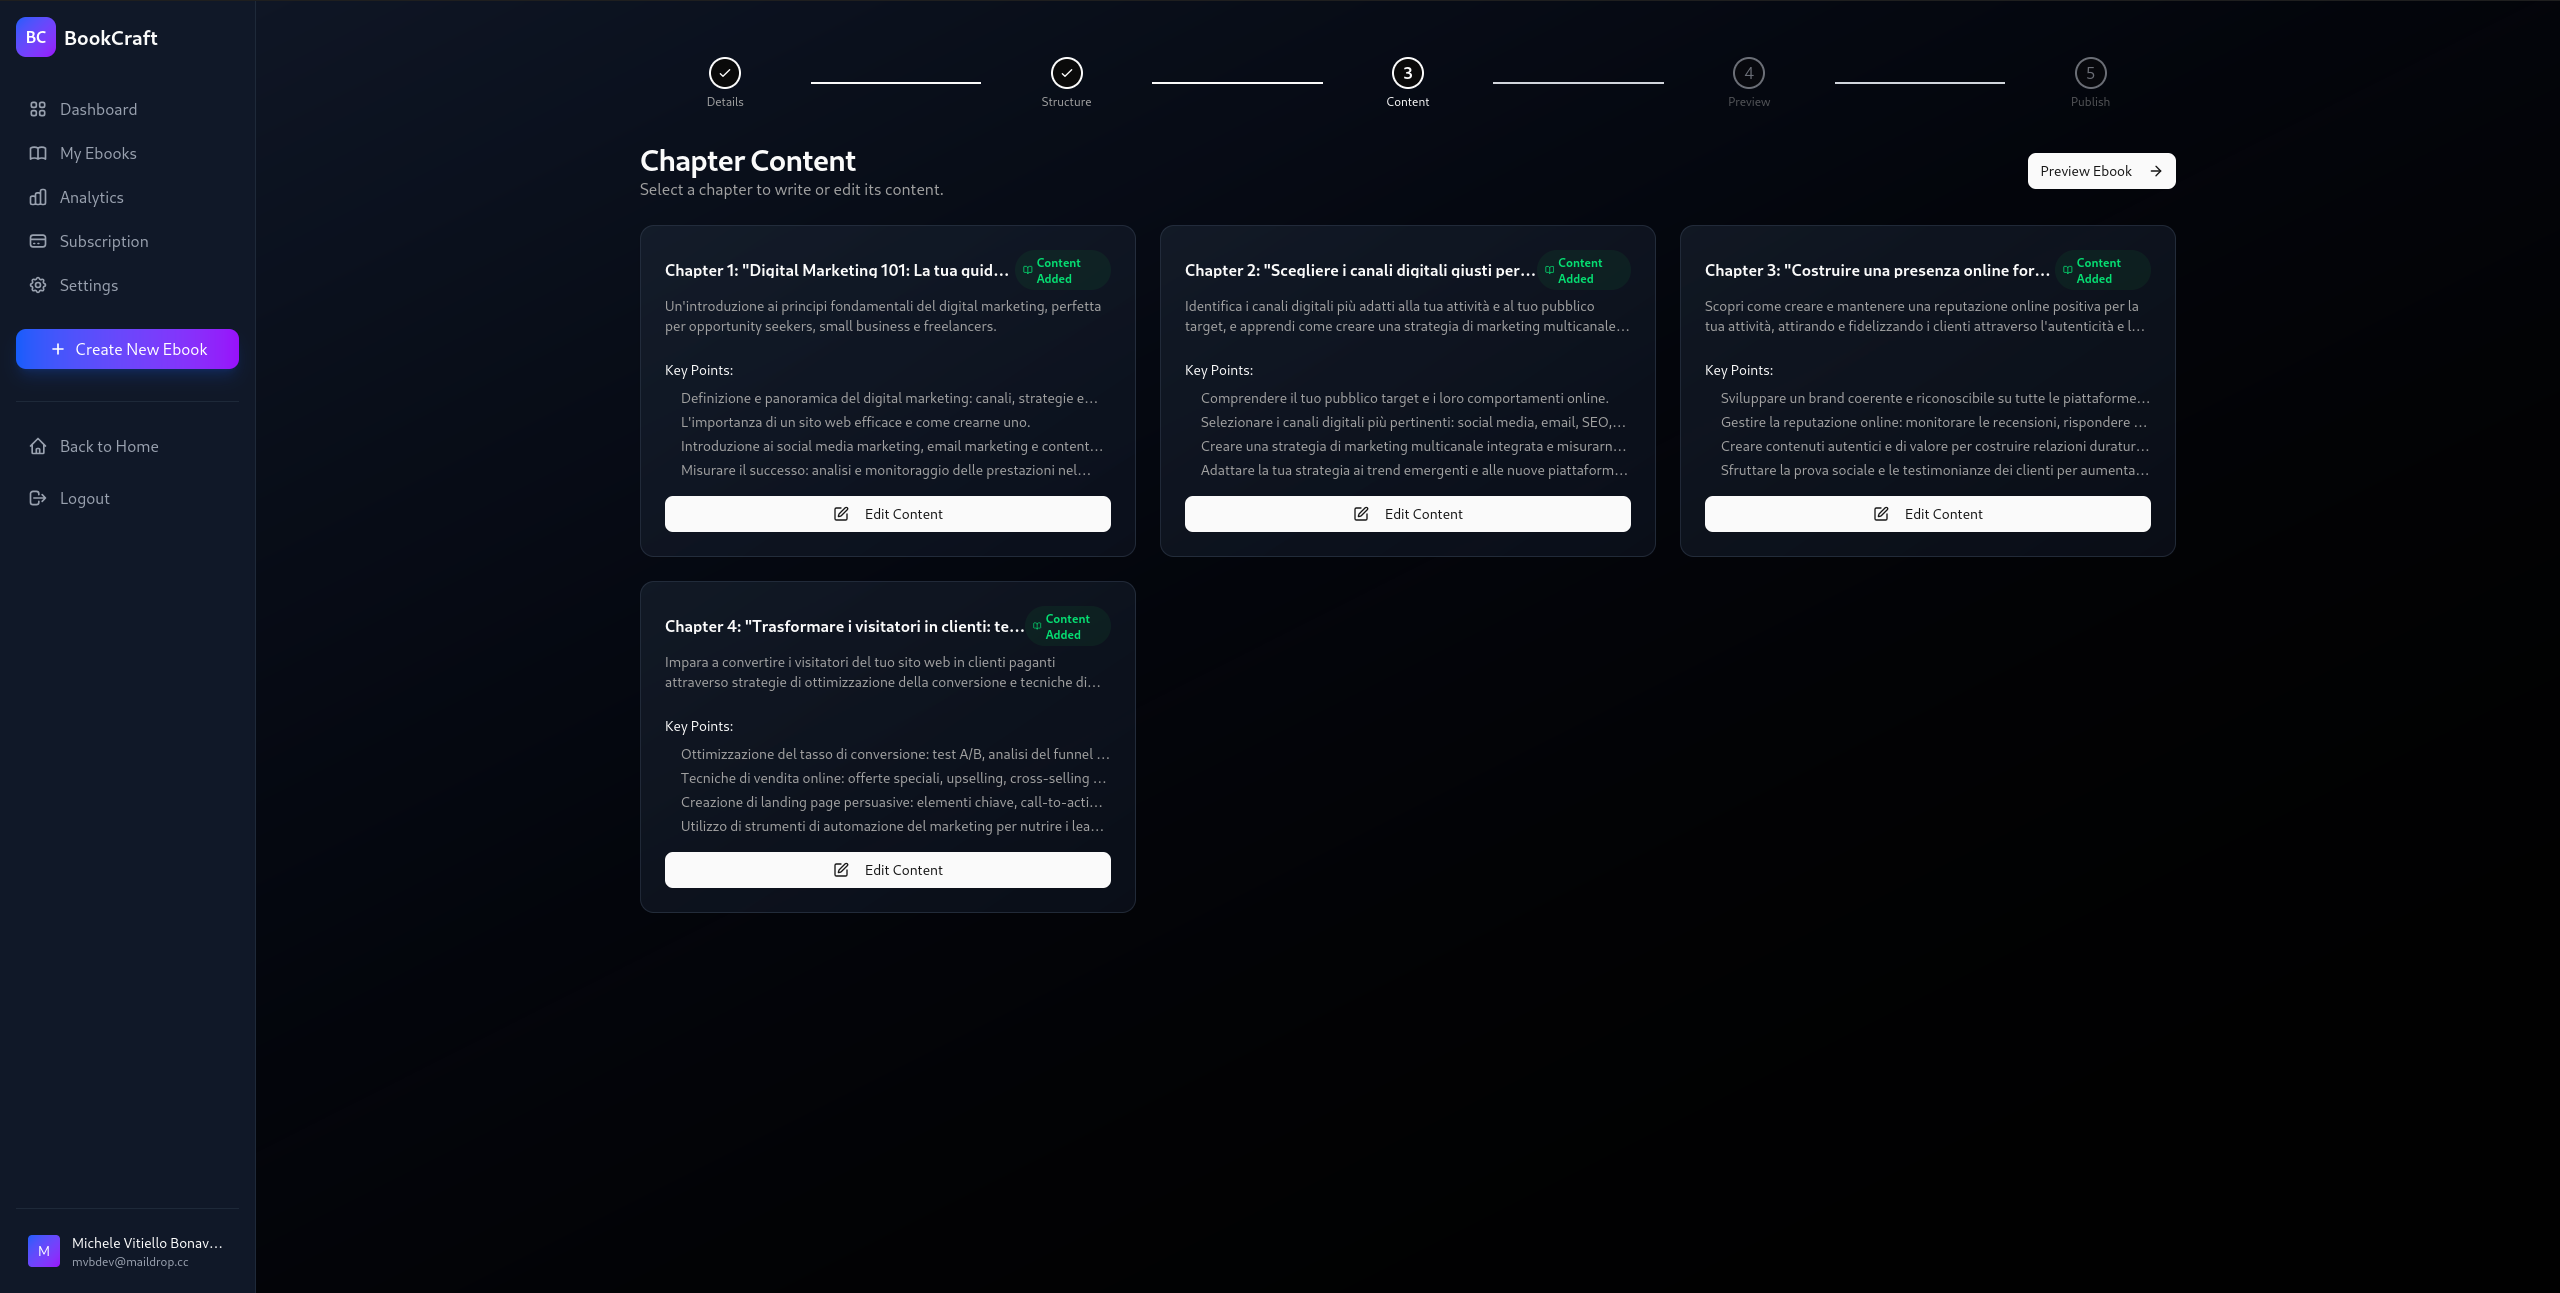Edit Content for Chapter 2
Viewport: 2560px width, 1293px height.
tap(1407, 514)
